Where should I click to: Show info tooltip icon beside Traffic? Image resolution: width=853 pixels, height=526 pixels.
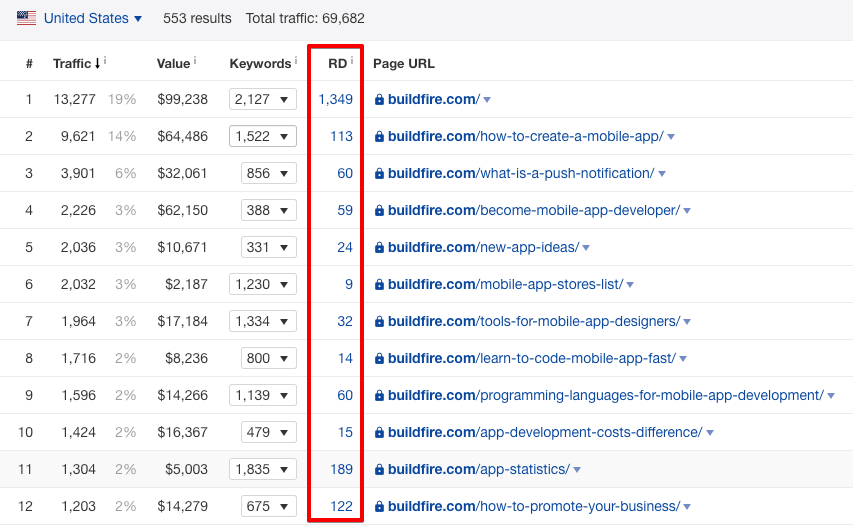[x=105, y=61]
